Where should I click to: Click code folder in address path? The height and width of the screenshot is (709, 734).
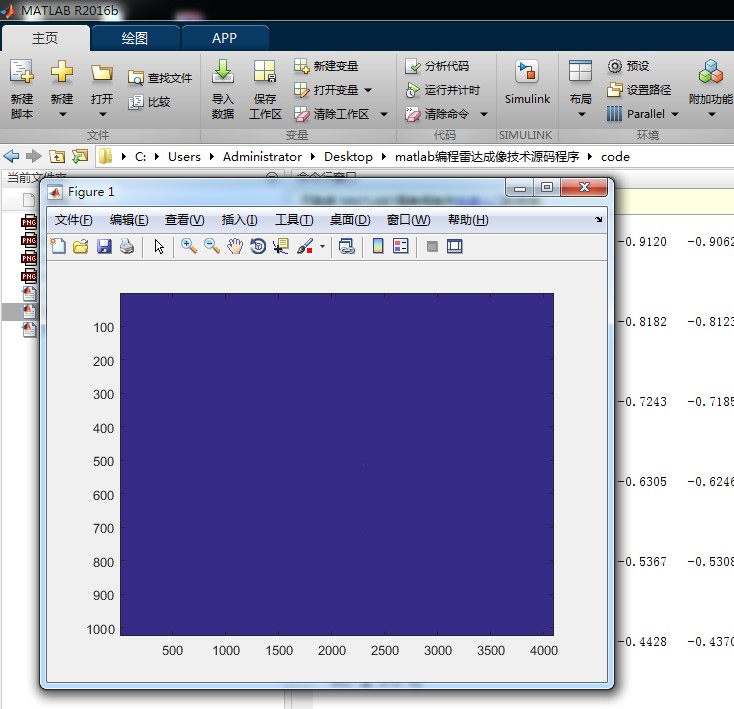[x=615, y=156]
